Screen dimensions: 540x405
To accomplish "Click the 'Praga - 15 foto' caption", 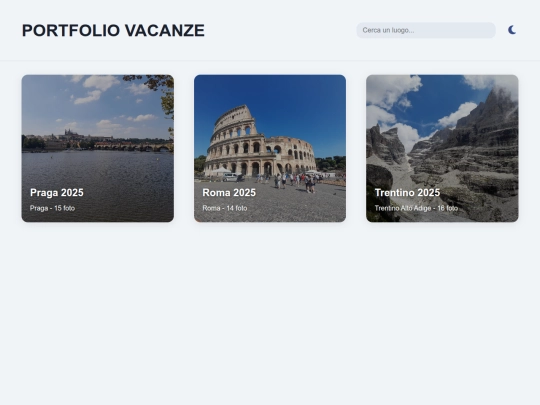I will click(52, 208).
